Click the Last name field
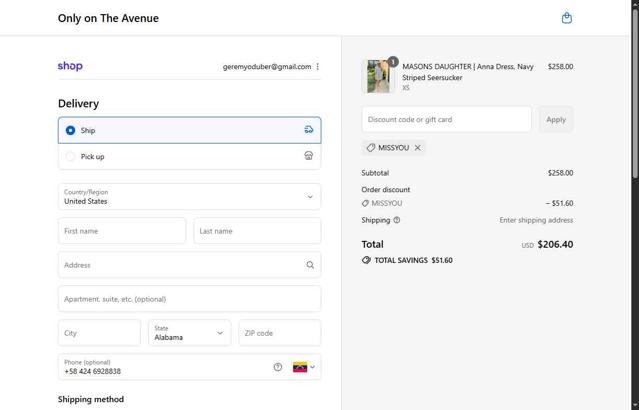 coord(257,231)
